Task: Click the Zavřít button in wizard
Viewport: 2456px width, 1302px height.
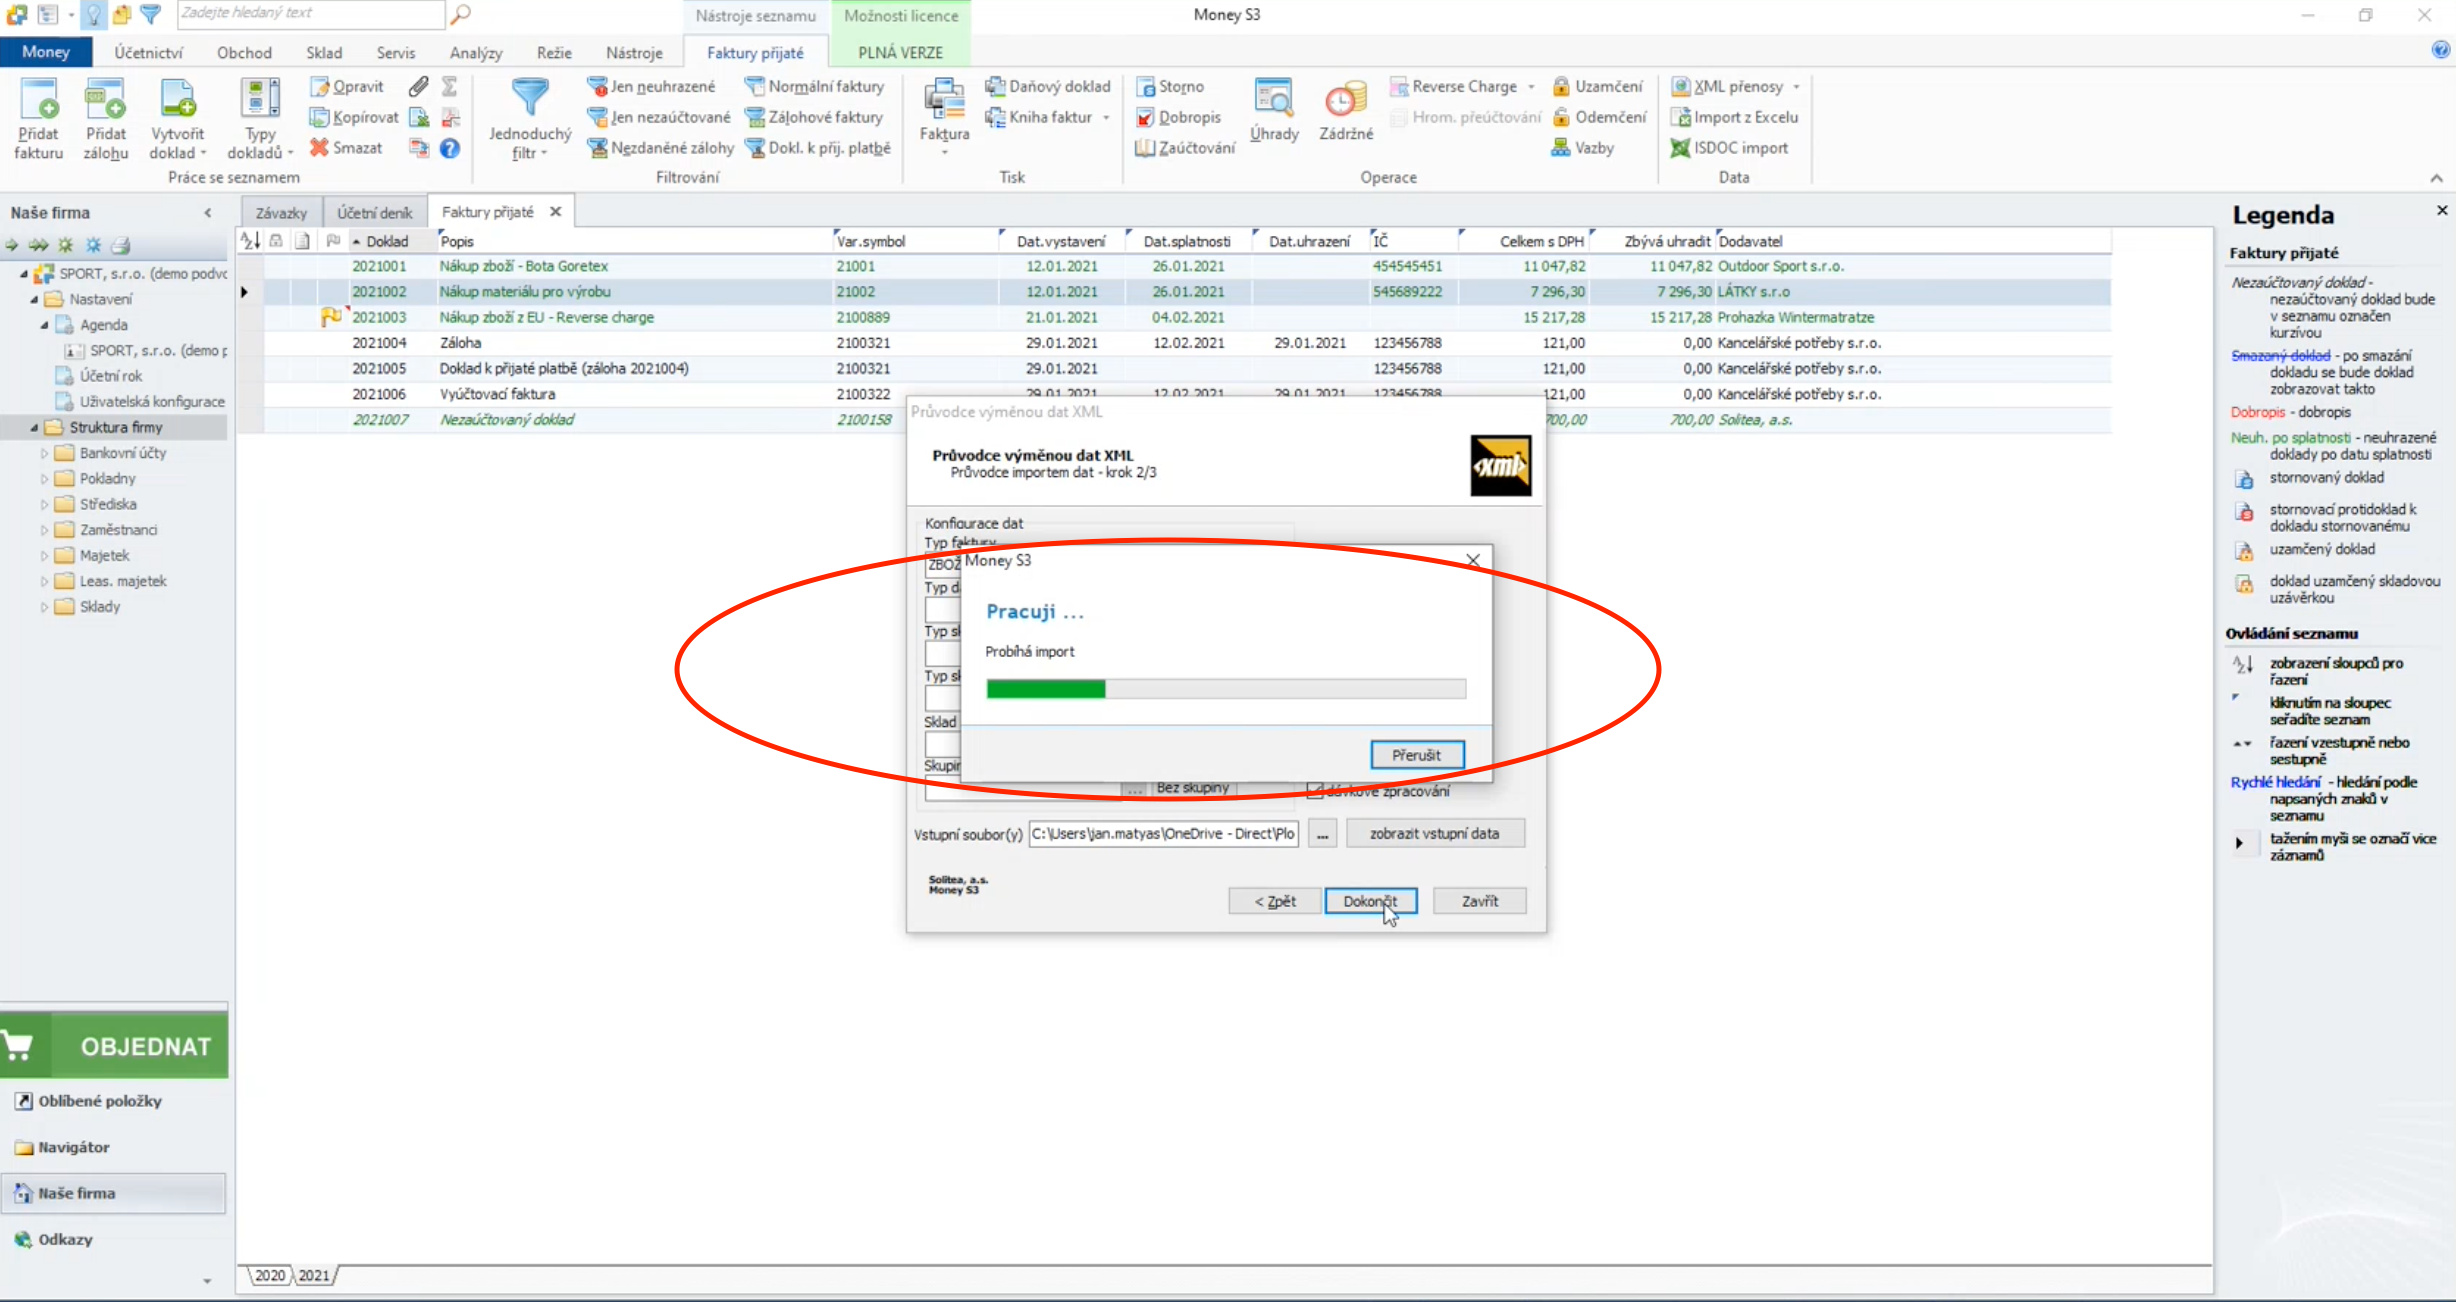Action: point(1480,901)
